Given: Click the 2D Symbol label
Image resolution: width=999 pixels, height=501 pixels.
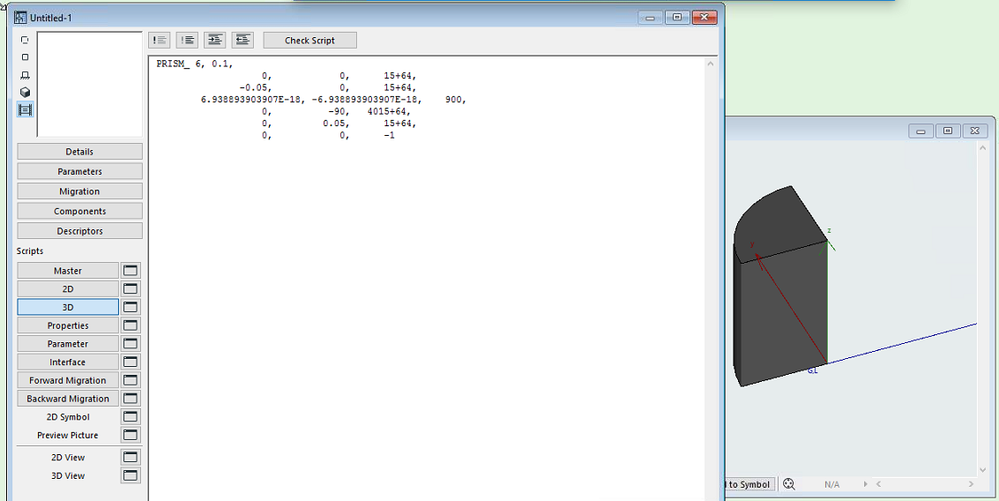Looking at the screenshot, I should 68,417.
